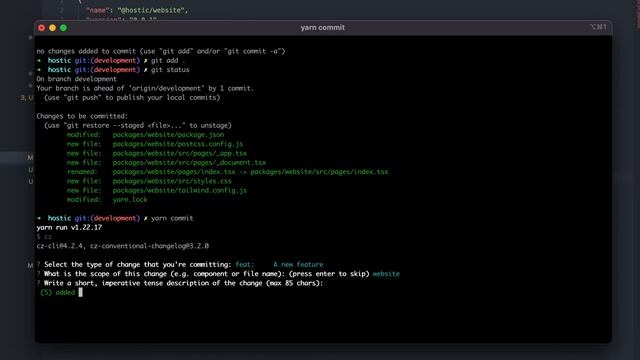Click 'Write a short, imperative tense description' prompt
Screen dimensions: 640x360
183,283
